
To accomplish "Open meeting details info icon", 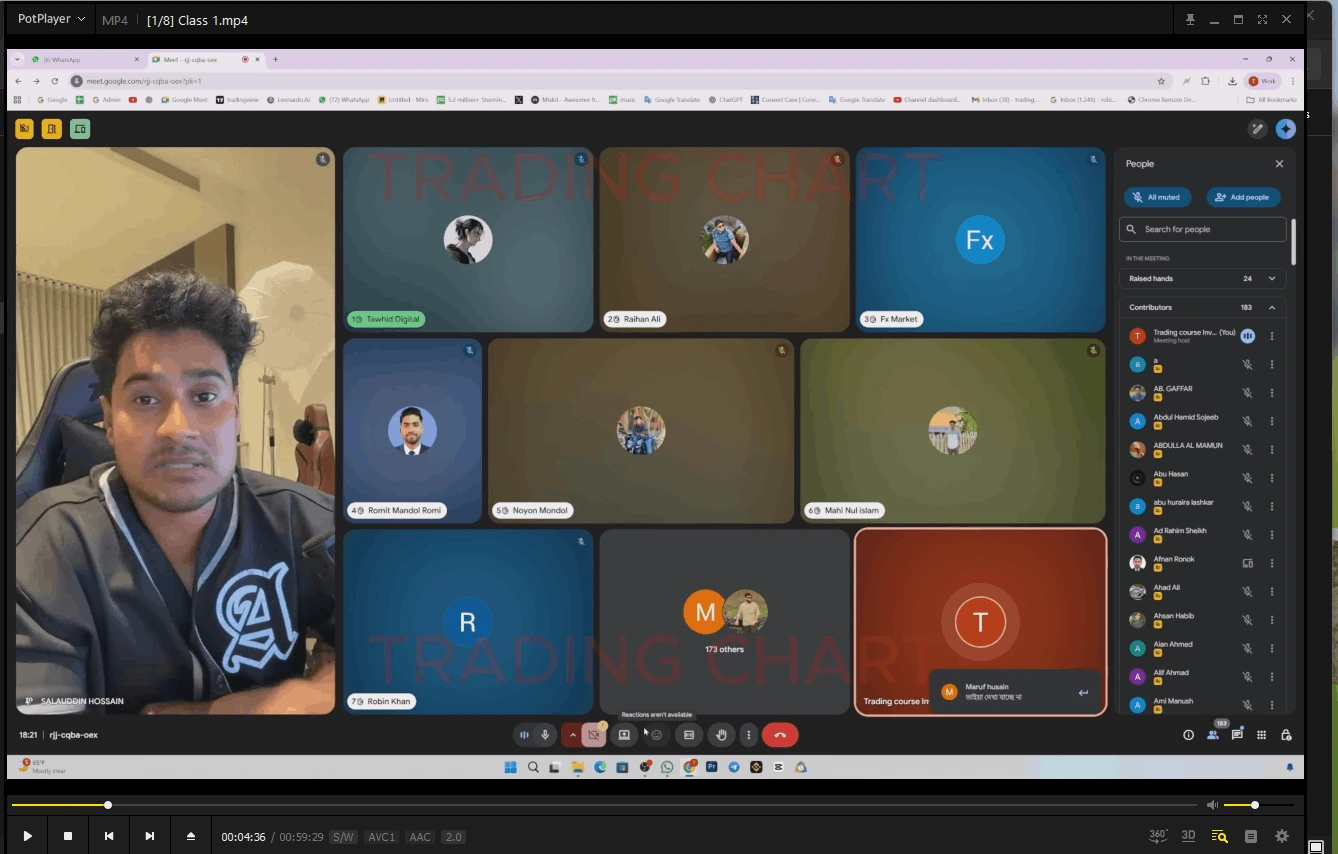I will click(1188, 735).
